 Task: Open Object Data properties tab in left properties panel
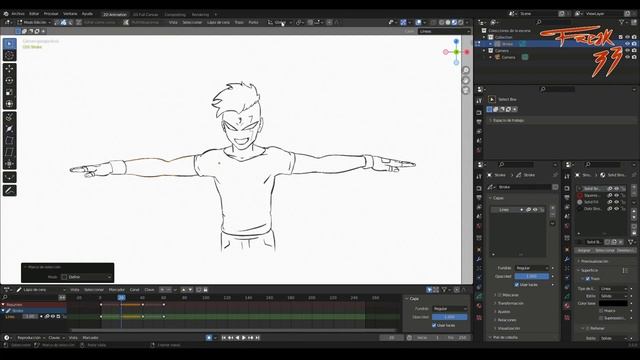(x=479, y=296)
